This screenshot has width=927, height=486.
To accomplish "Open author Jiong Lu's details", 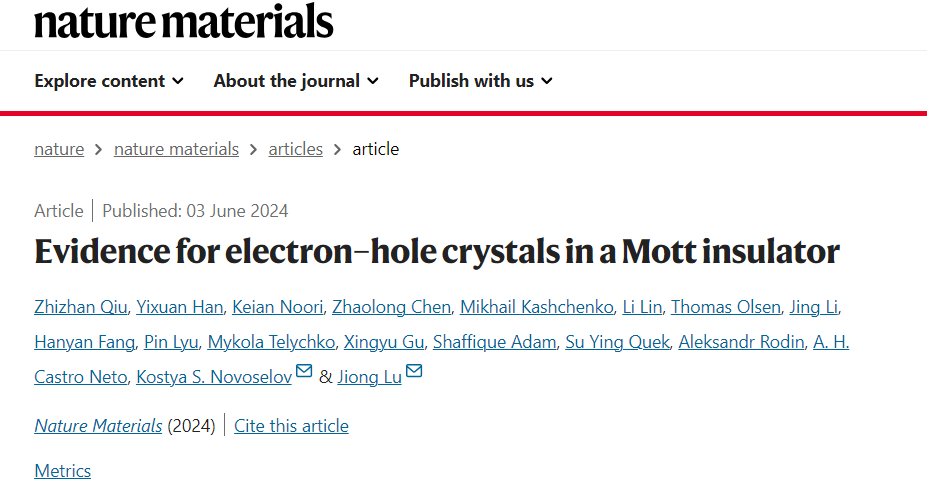I will (369, 377).
